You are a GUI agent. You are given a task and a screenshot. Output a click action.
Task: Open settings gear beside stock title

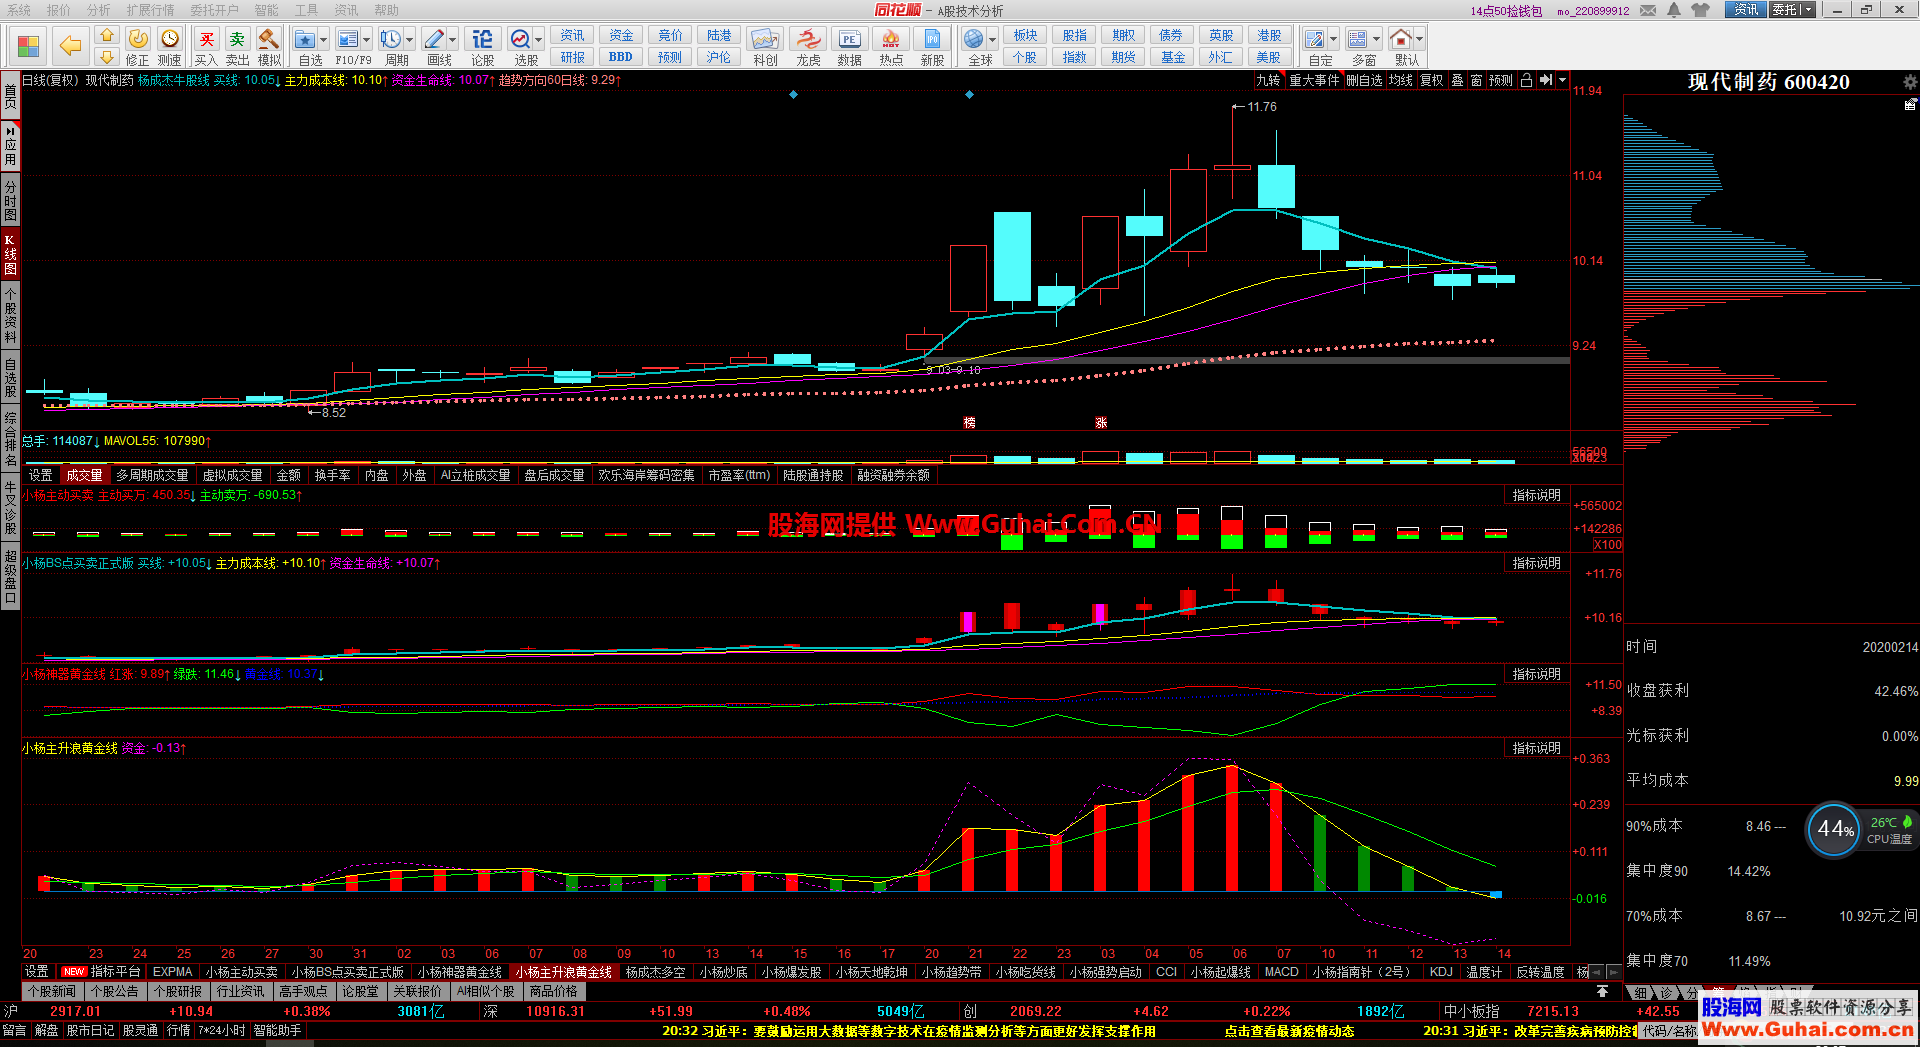click(x=1909, y=82)
